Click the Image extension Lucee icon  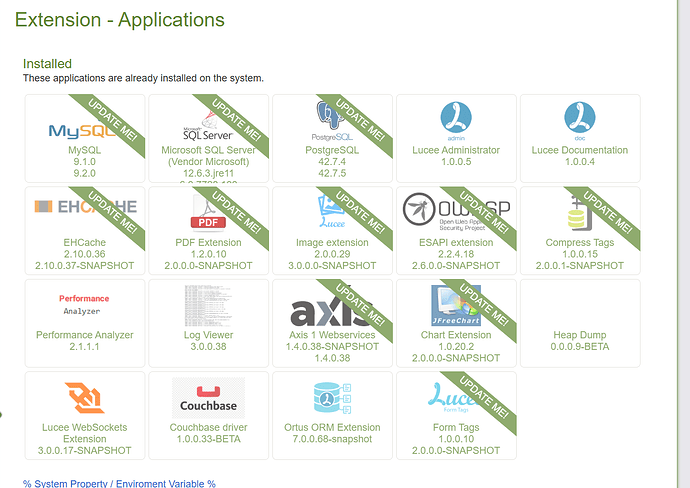[x=332, y=211]
